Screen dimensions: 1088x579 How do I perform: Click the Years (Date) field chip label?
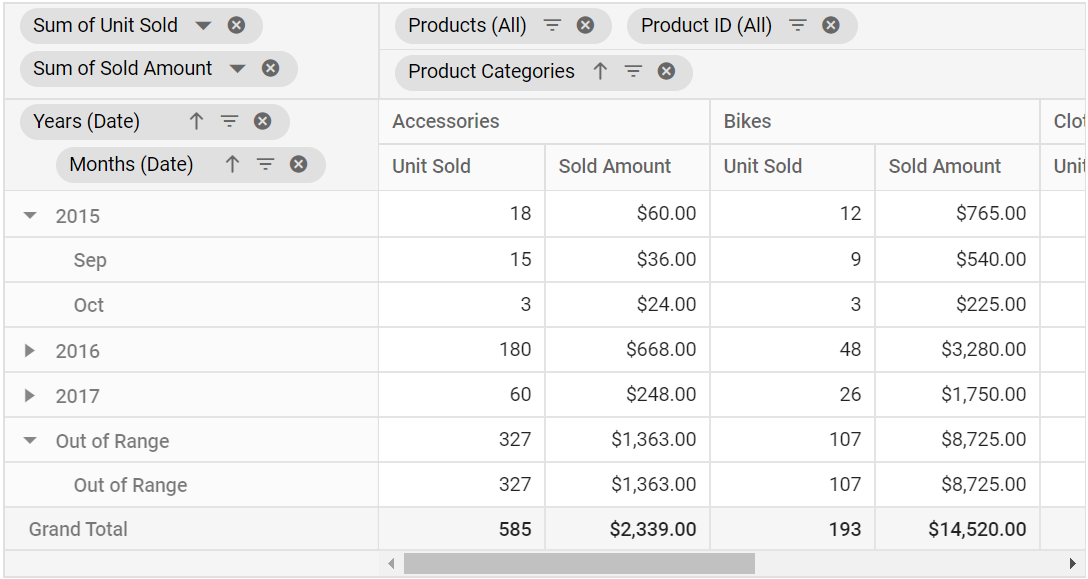tap(87, 121)
